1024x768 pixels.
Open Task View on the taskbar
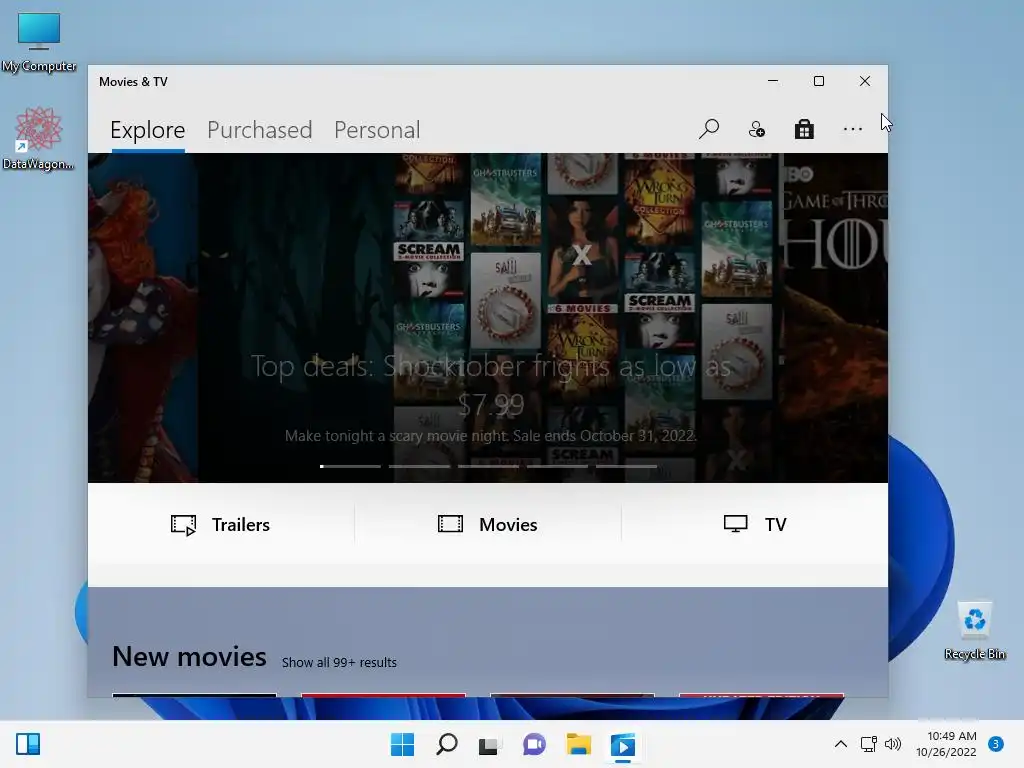(488, 745)
